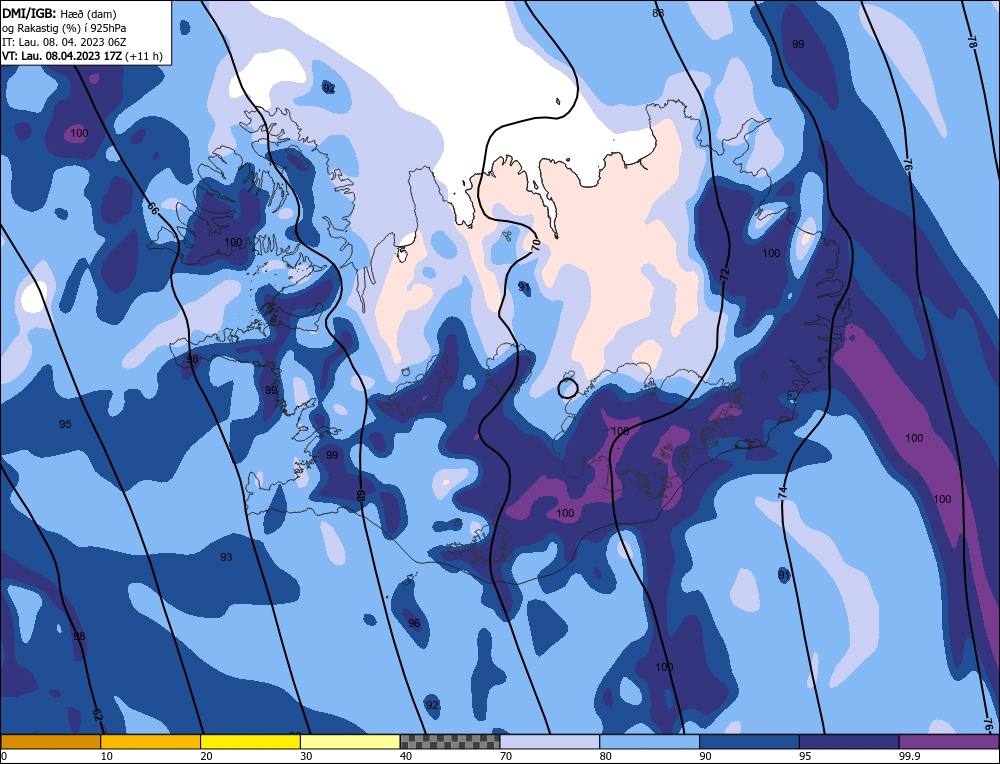The image size is (1000, 764).
Task: Click the '70' contour label on the map
Action: (x=536, y=244)
